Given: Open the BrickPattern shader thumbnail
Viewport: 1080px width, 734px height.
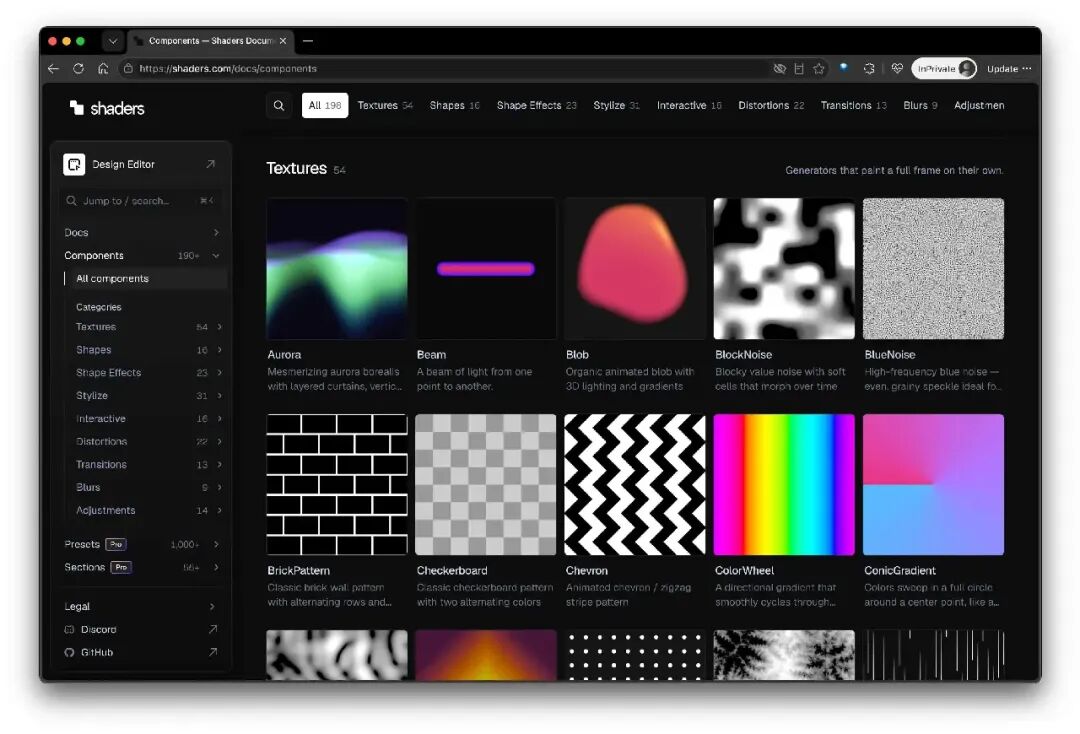Looking at the screenshot, I should point(337,485).
